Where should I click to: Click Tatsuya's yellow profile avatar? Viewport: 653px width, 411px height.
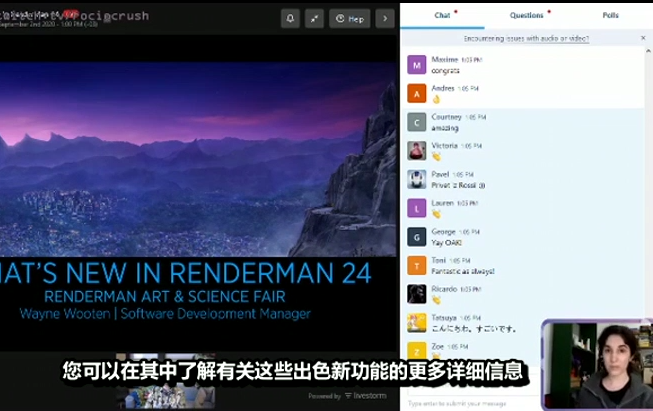(416, 324)
